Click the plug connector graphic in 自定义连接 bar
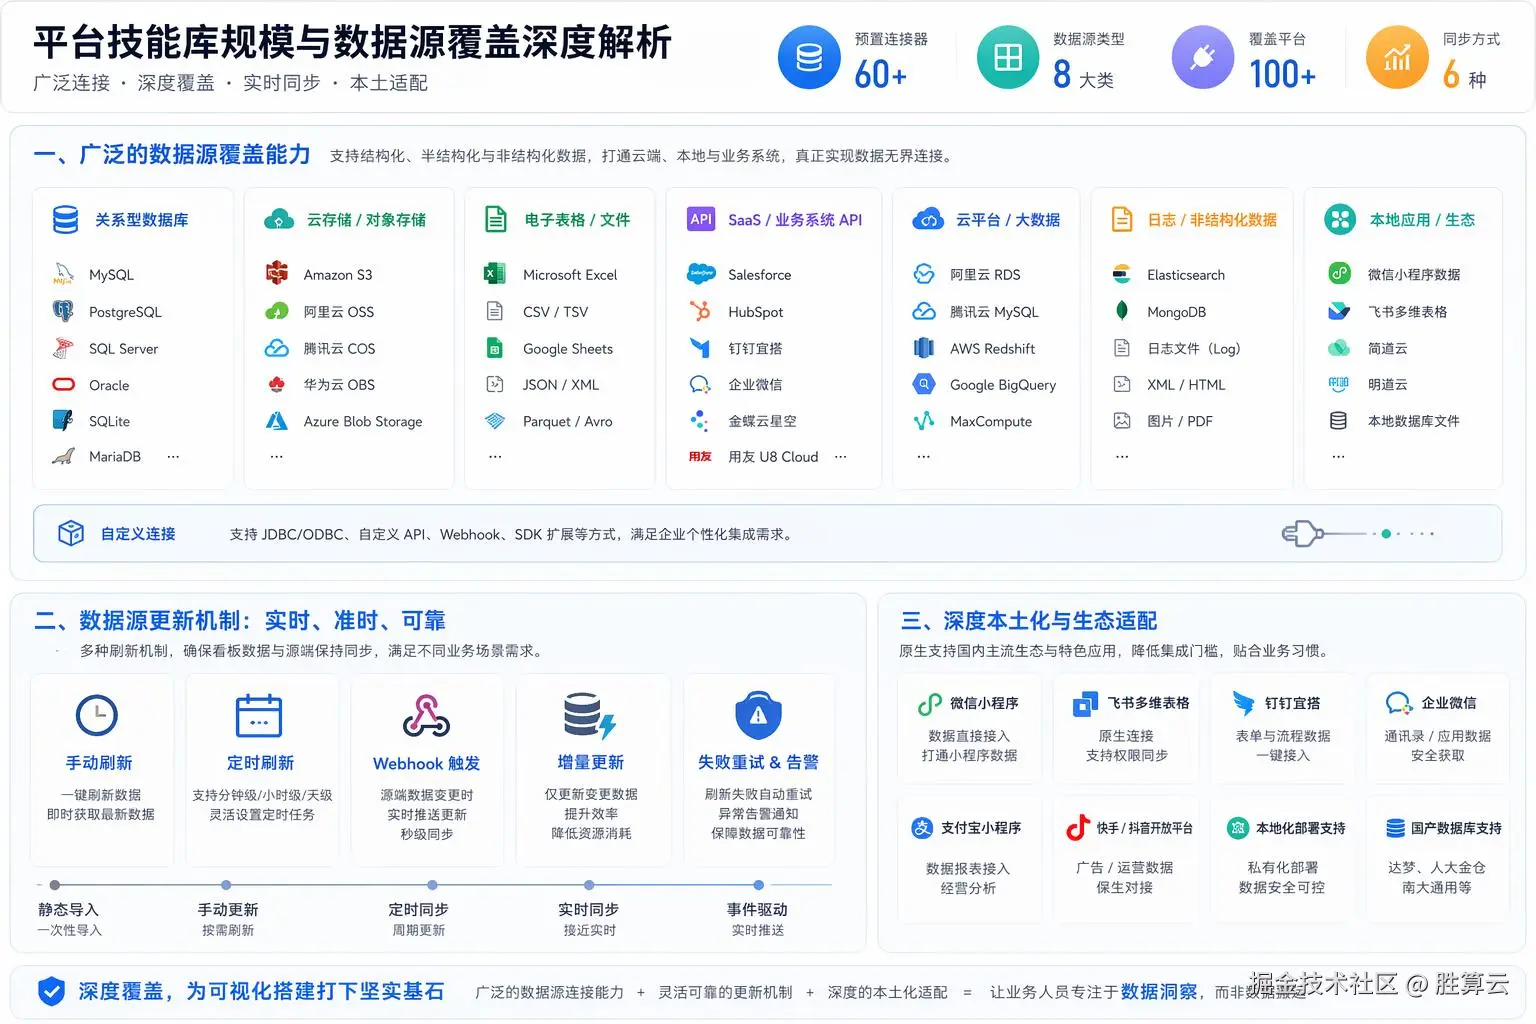Image resolution: width=1536 pixels, height=1024 pixels. [x=1303, y=533]
